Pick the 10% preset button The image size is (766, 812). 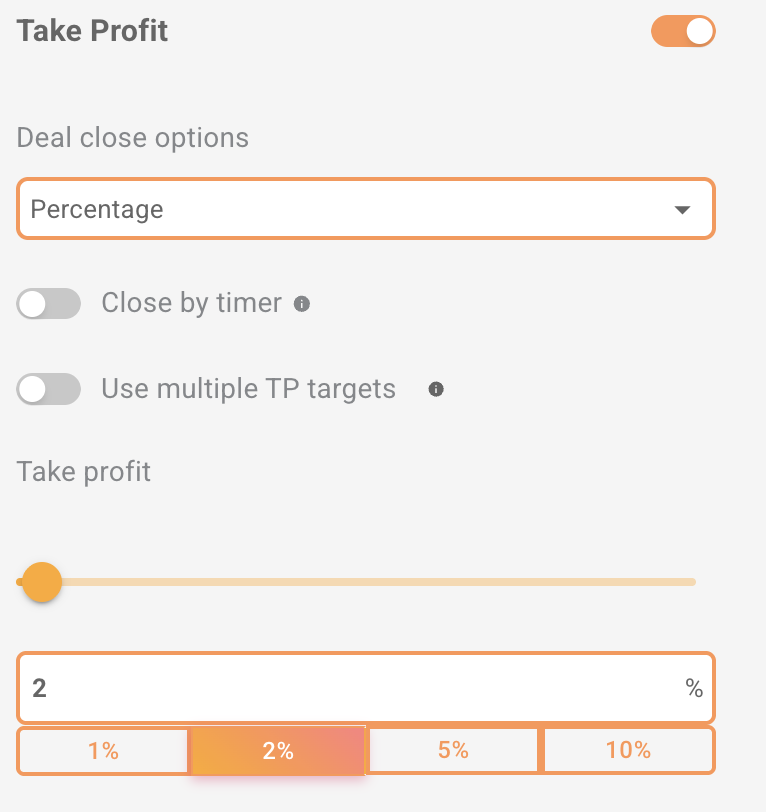coord(628,751)
